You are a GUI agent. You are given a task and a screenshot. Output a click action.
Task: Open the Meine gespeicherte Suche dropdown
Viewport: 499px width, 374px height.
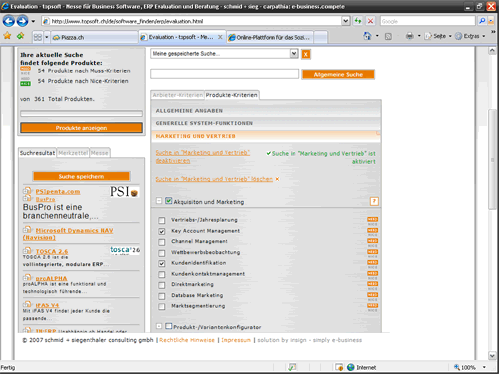(x=294, y=54)
